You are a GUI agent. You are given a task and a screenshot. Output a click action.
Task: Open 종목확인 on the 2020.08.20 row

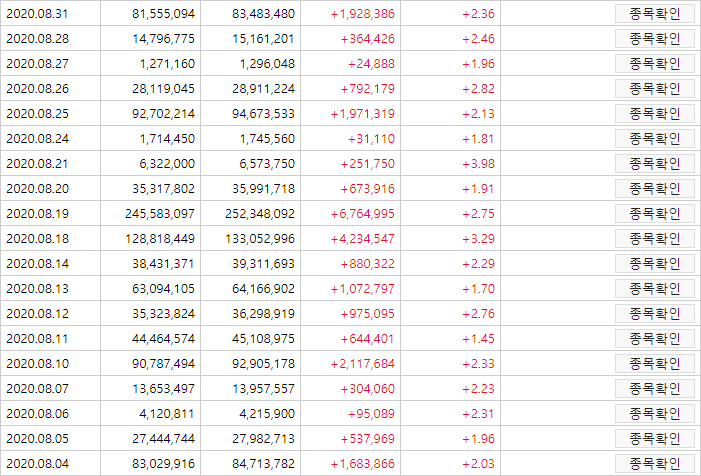point(655,189)
